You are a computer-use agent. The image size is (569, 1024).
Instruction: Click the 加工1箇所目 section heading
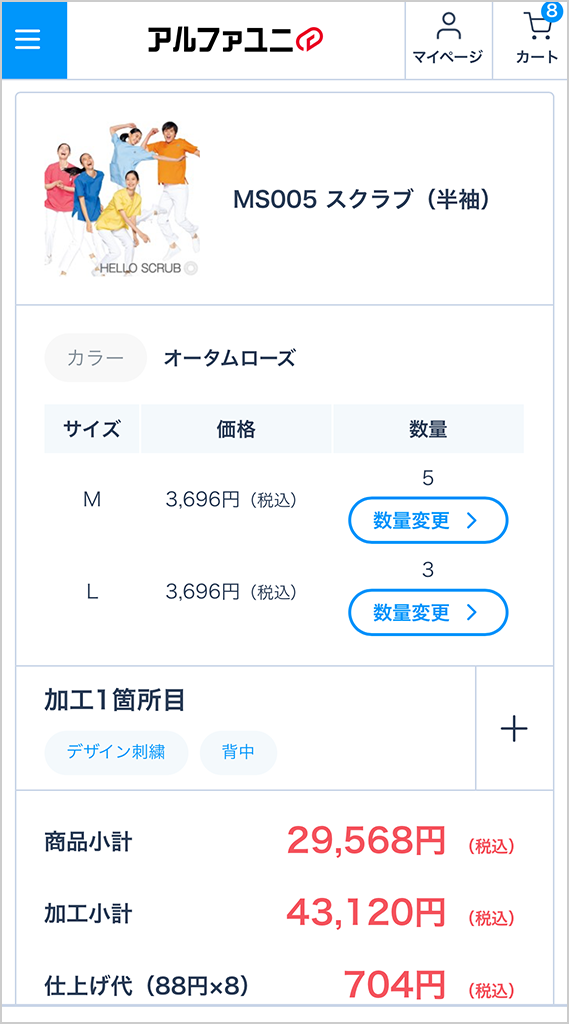pyautogui.click(x=114, y=700)
